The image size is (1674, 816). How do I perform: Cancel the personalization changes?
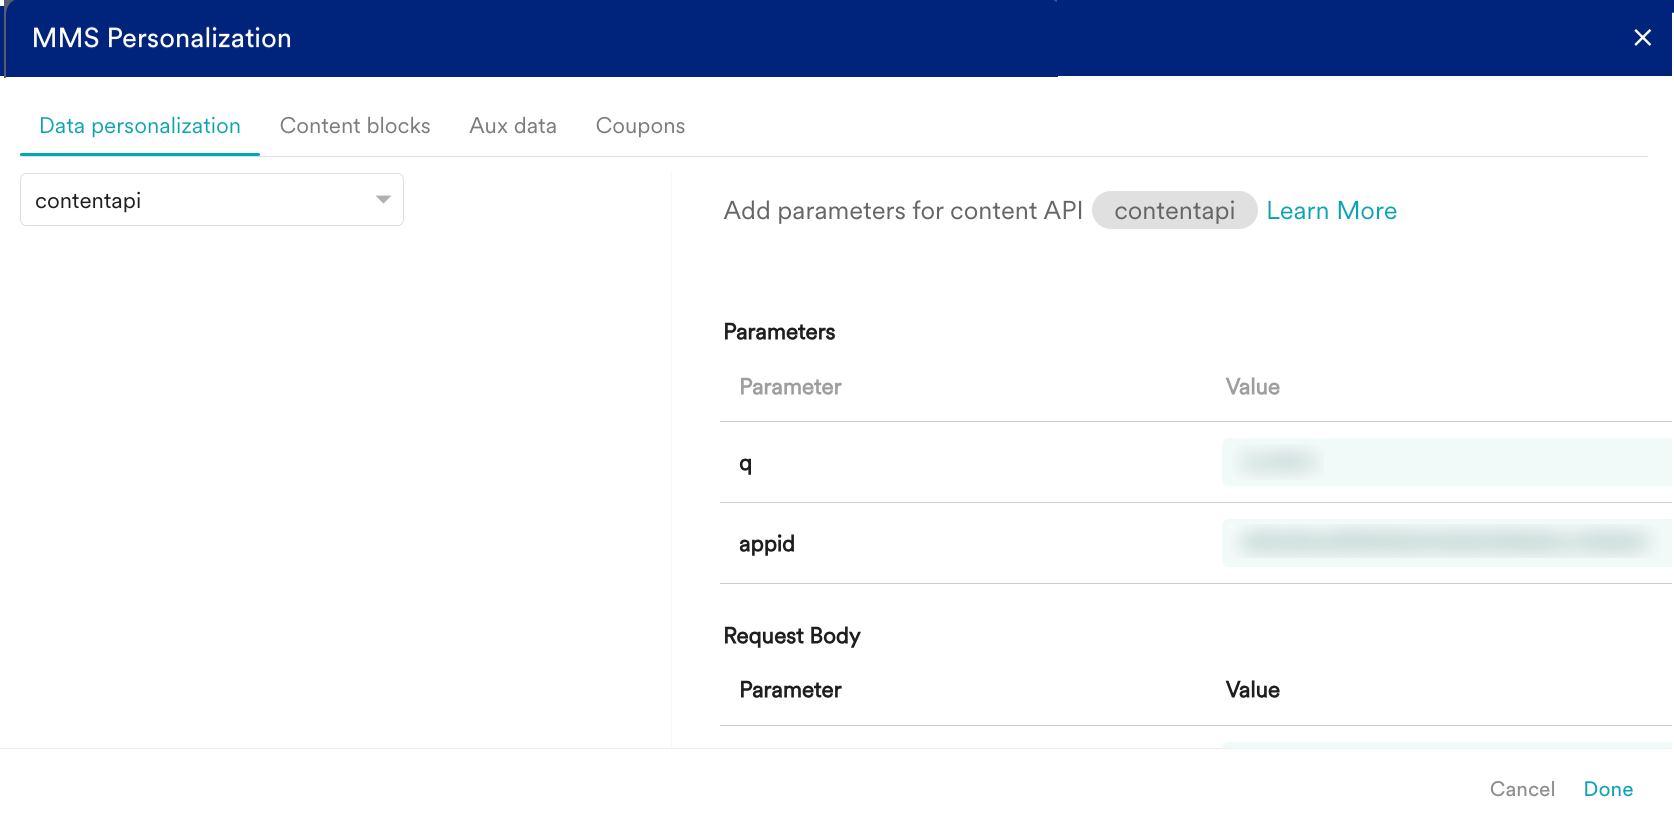[1522, 789]
